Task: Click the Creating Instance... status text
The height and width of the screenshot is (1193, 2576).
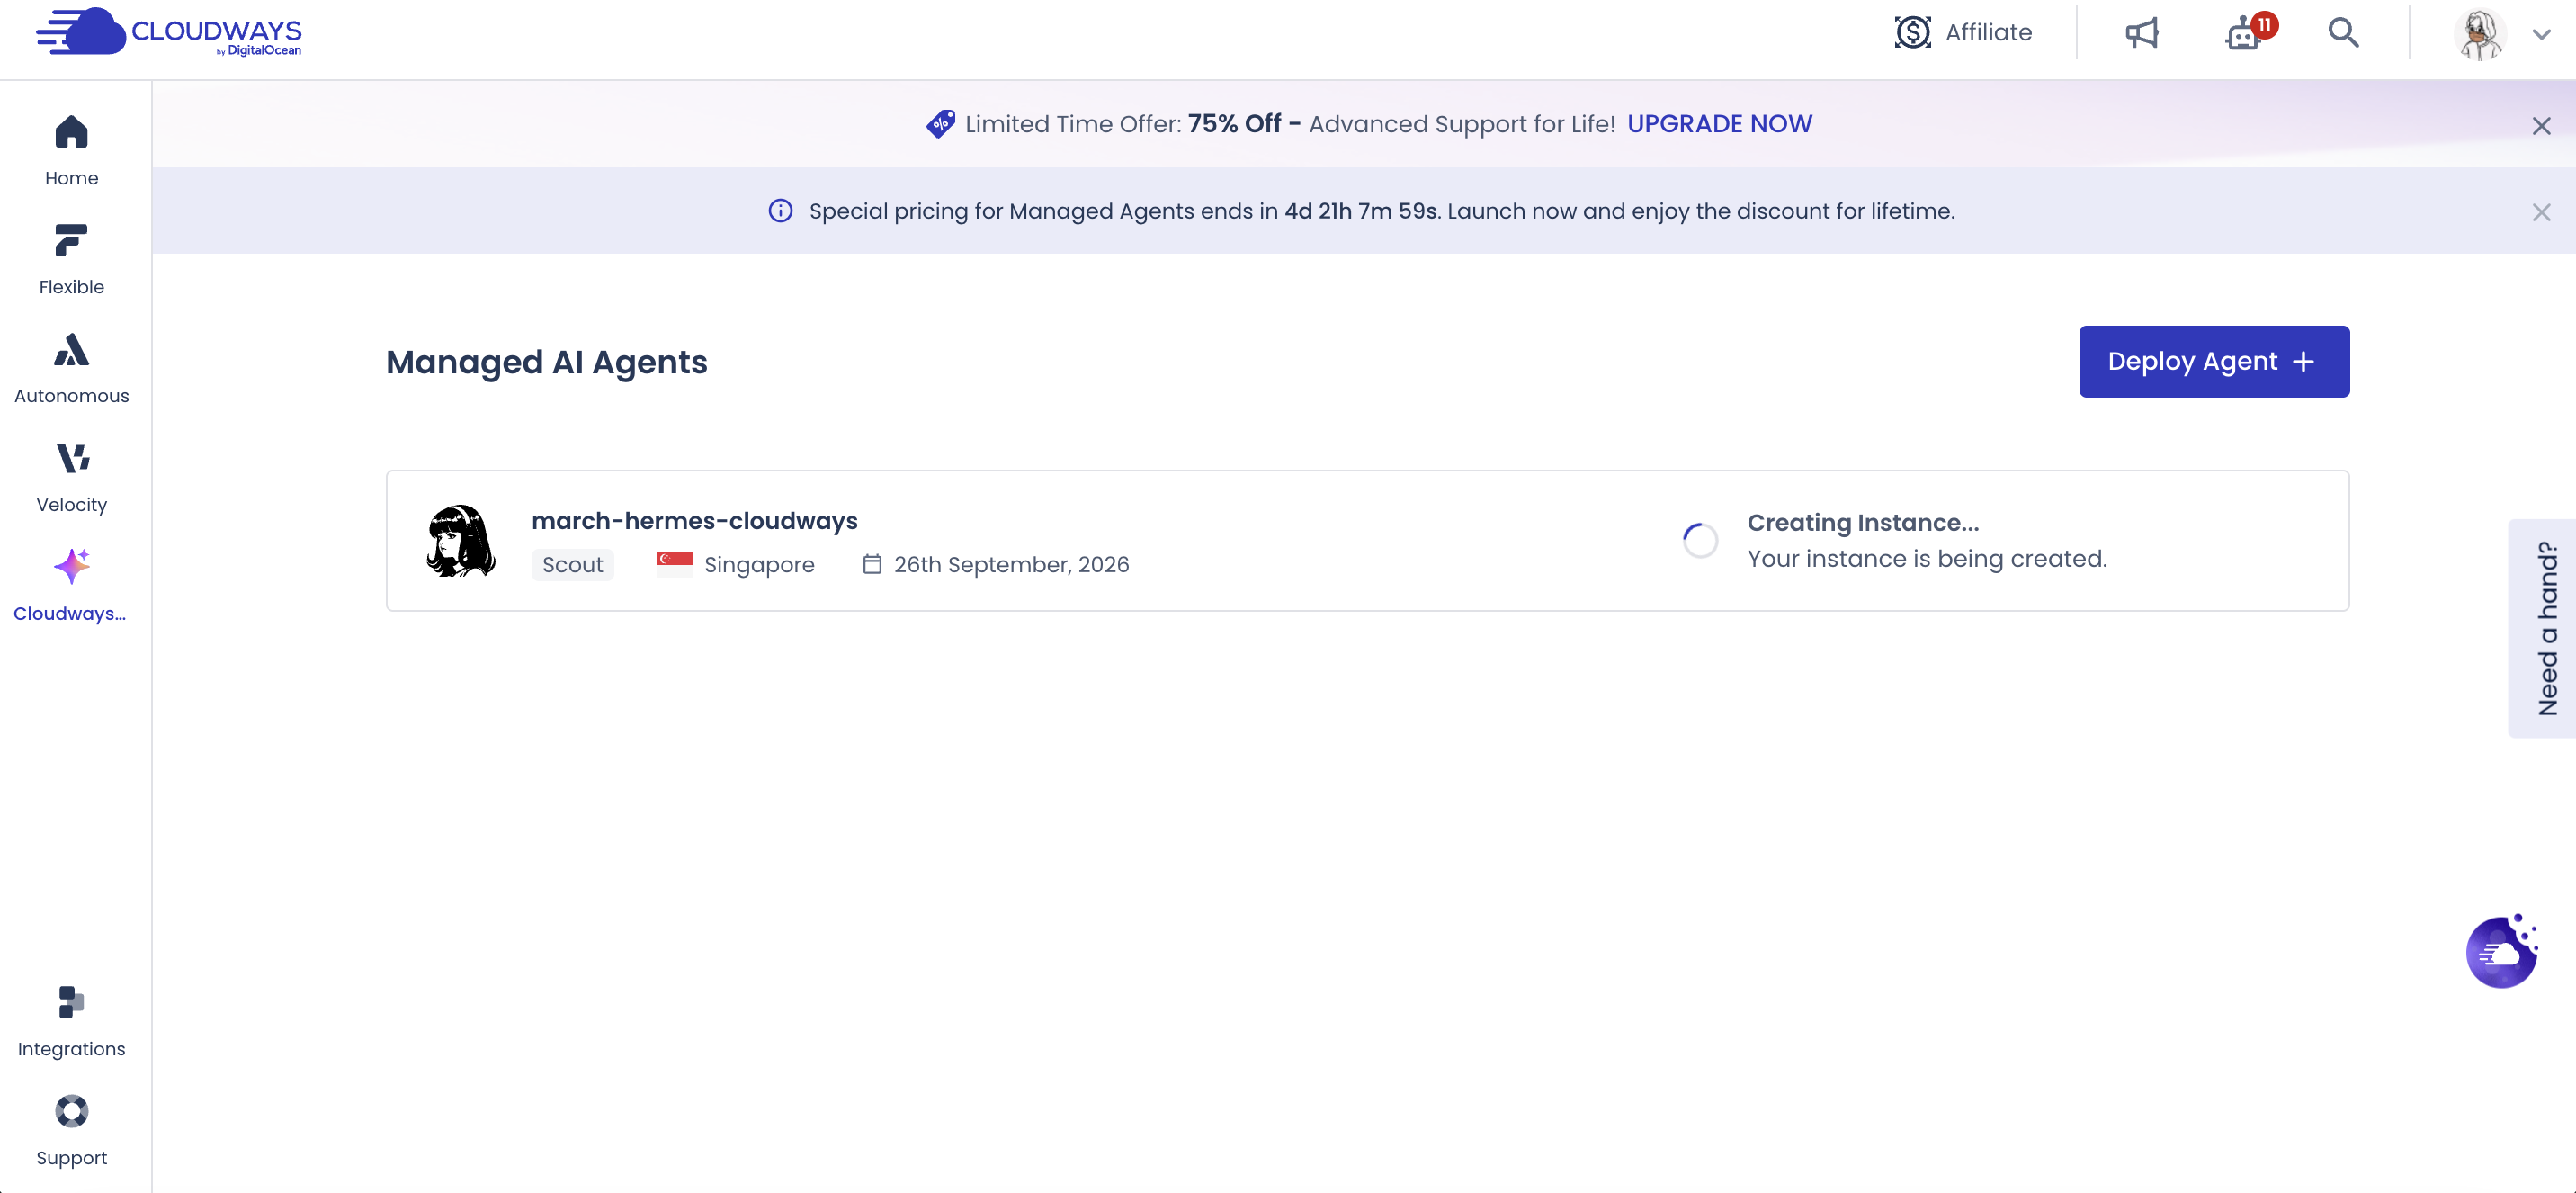Action: click(x=1862, y=522)
